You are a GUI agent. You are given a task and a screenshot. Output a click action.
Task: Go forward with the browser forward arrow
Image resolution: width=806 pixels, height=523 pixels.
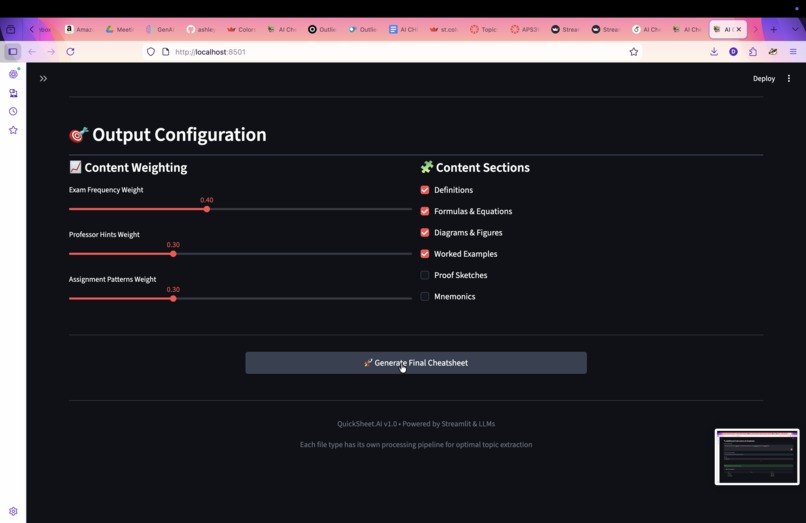point(51,51)
